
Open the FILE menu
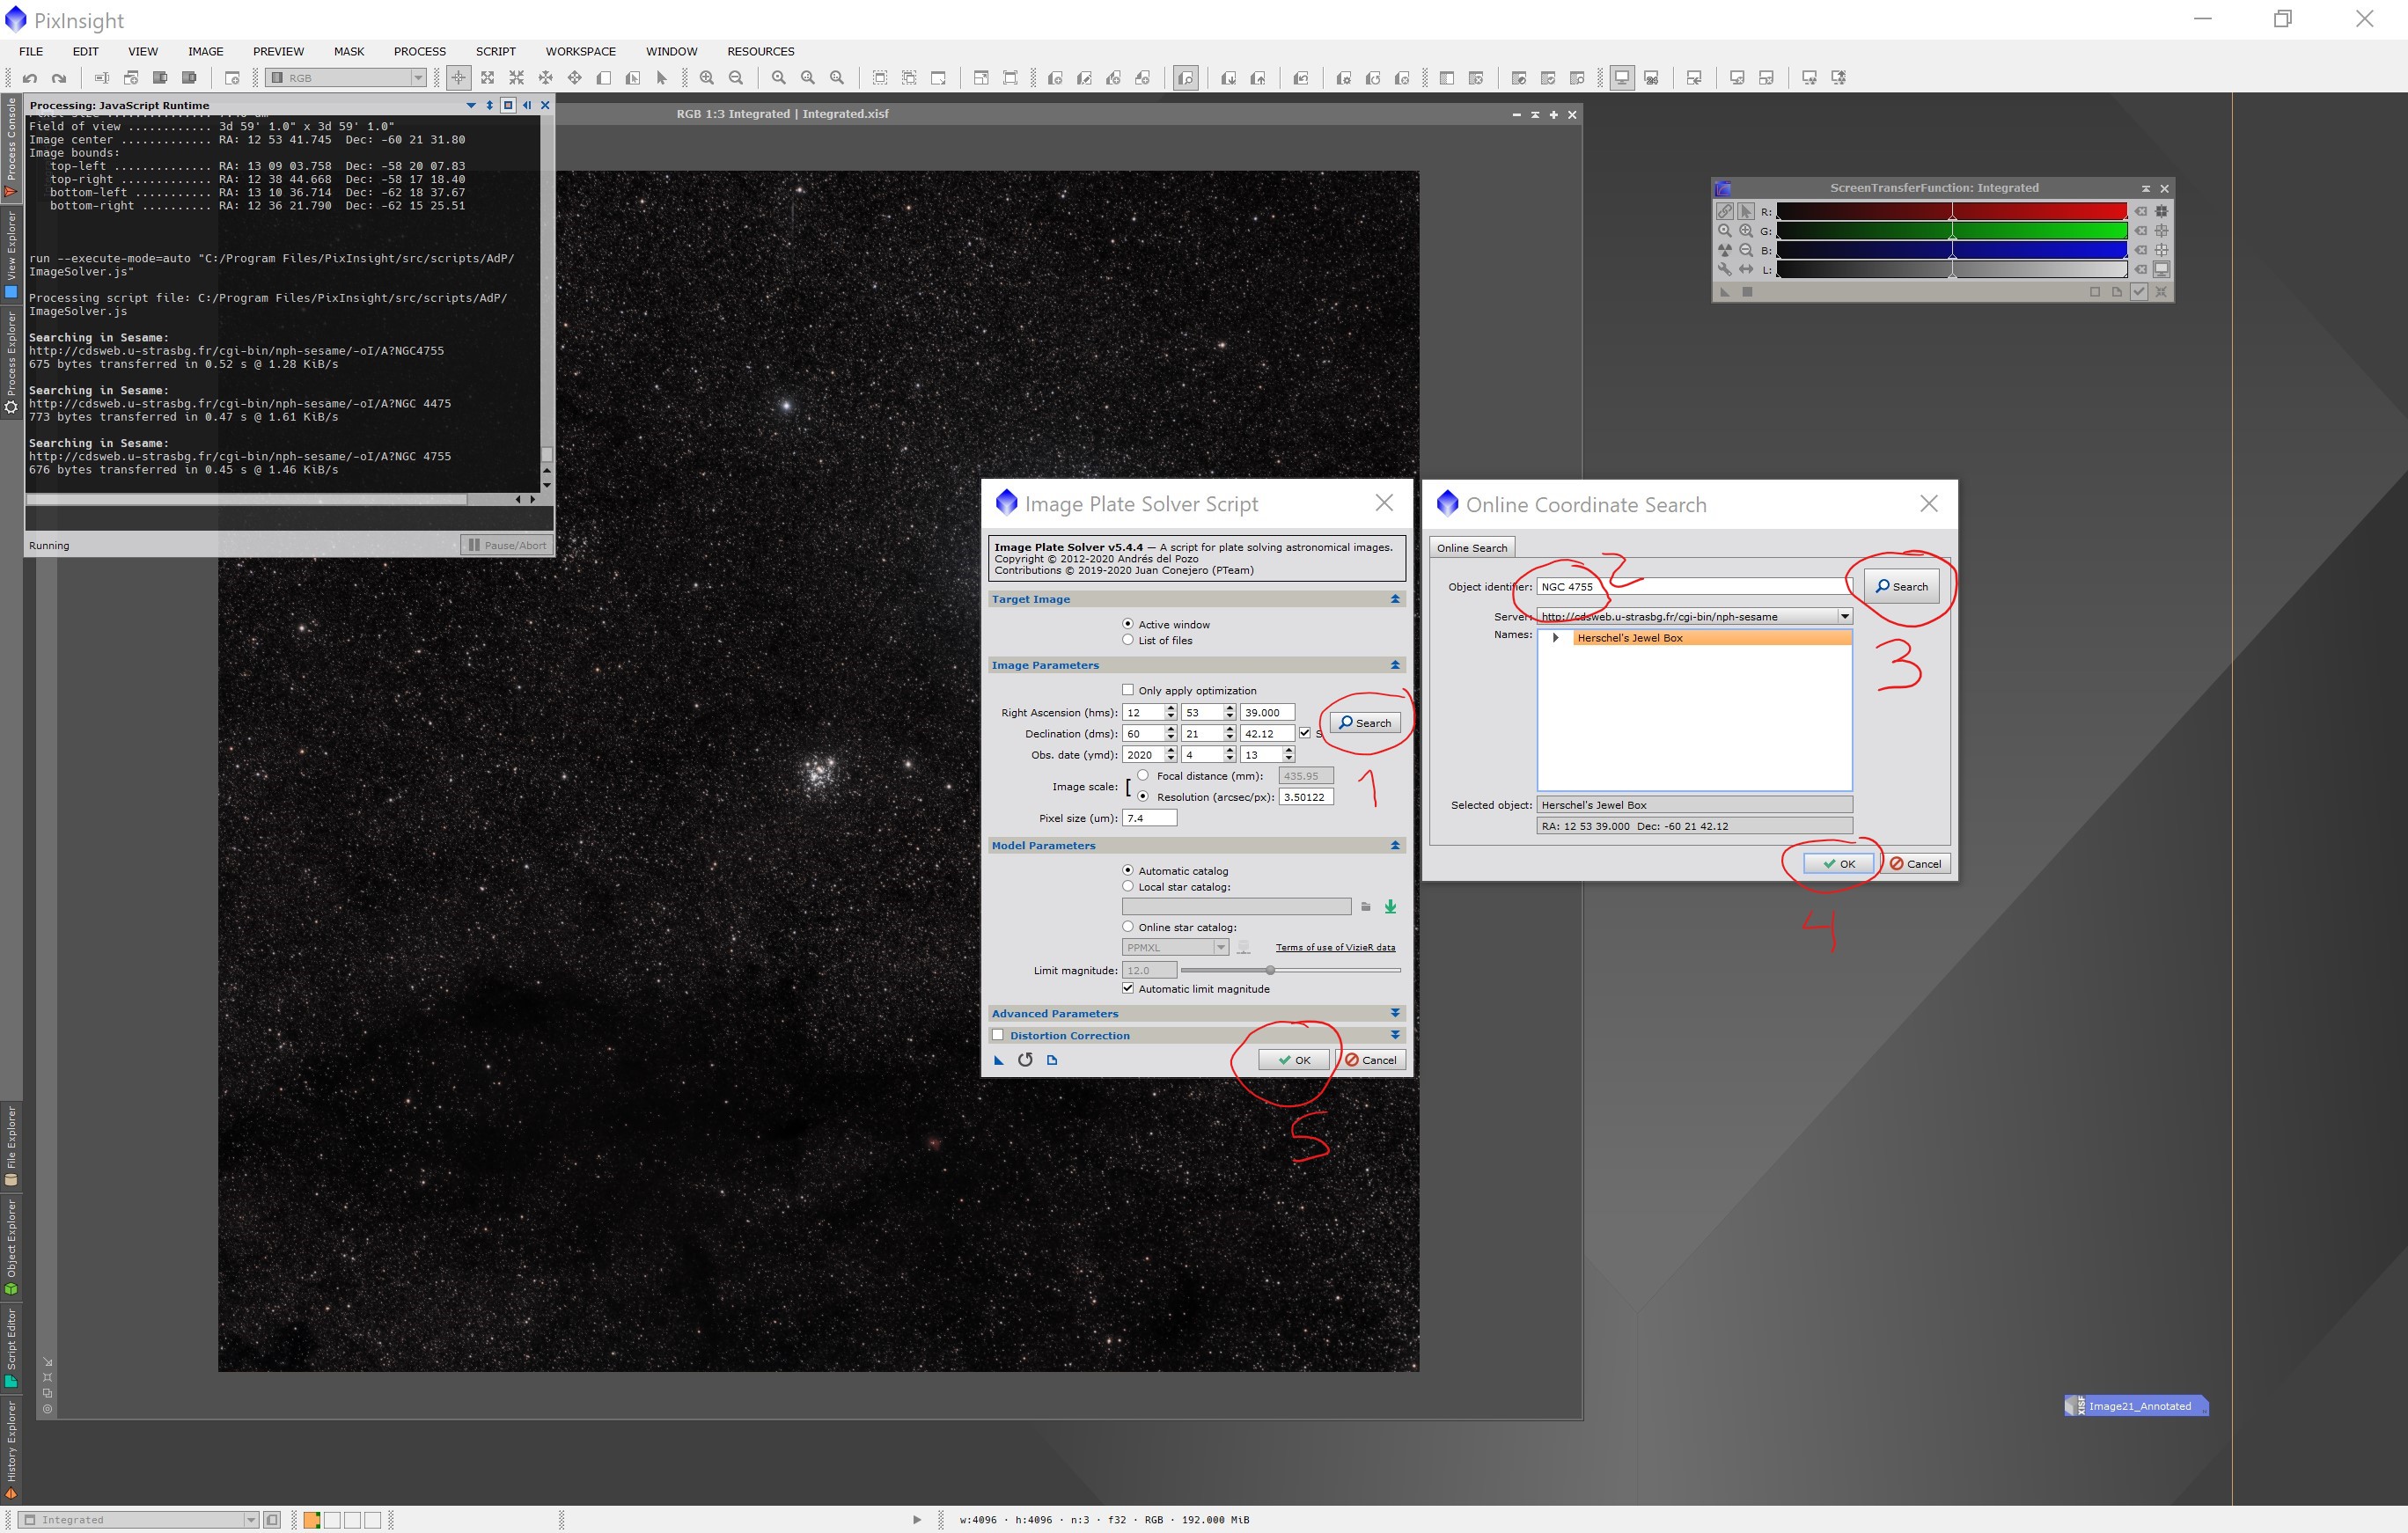(x=31, y=51)
